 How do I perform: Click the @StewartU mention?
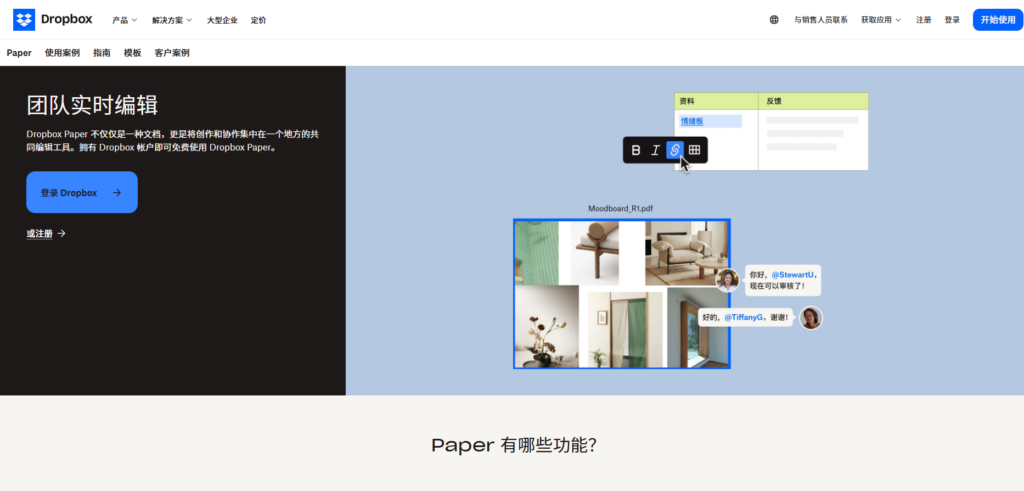tap(793, 275)
